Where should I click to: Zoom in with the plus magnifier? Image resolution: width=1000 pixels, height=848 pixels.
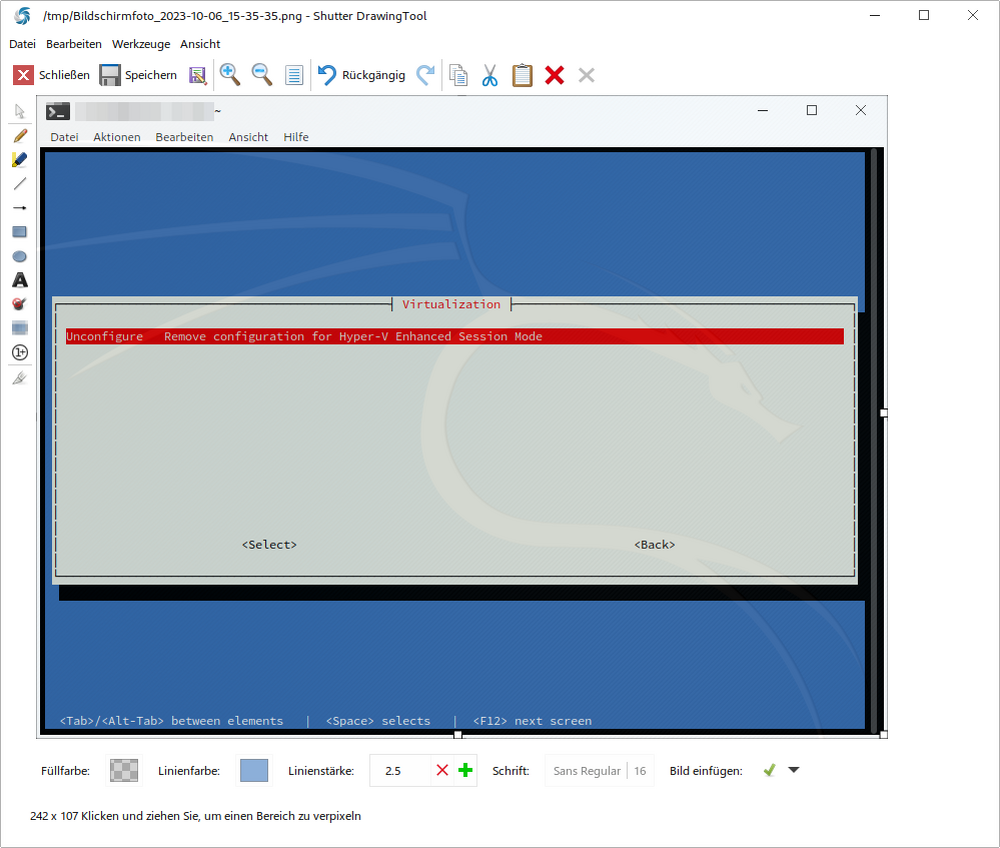[230, 75]
